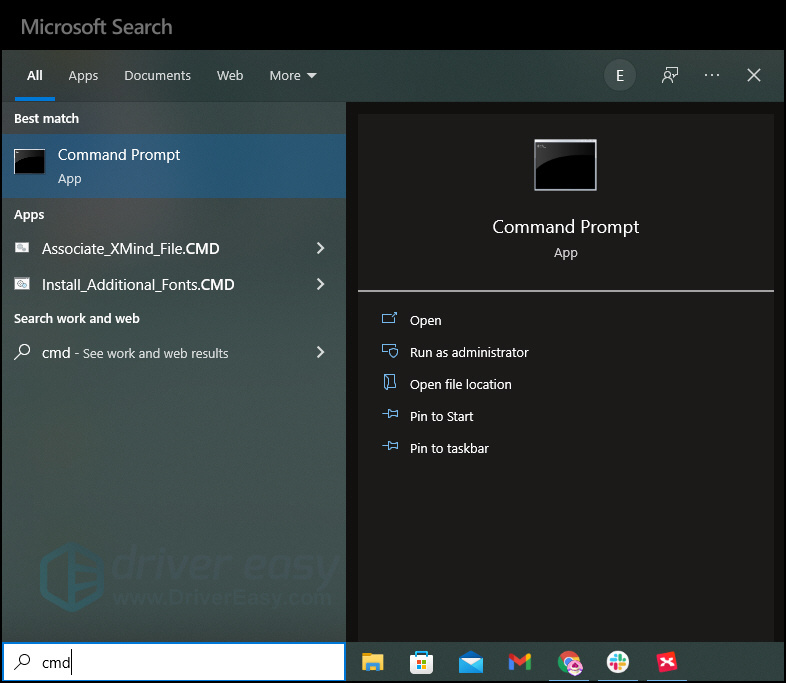The width and height of the screenshot is (786, 683).
Task: Choose Open file location
Action: (461, 384)
